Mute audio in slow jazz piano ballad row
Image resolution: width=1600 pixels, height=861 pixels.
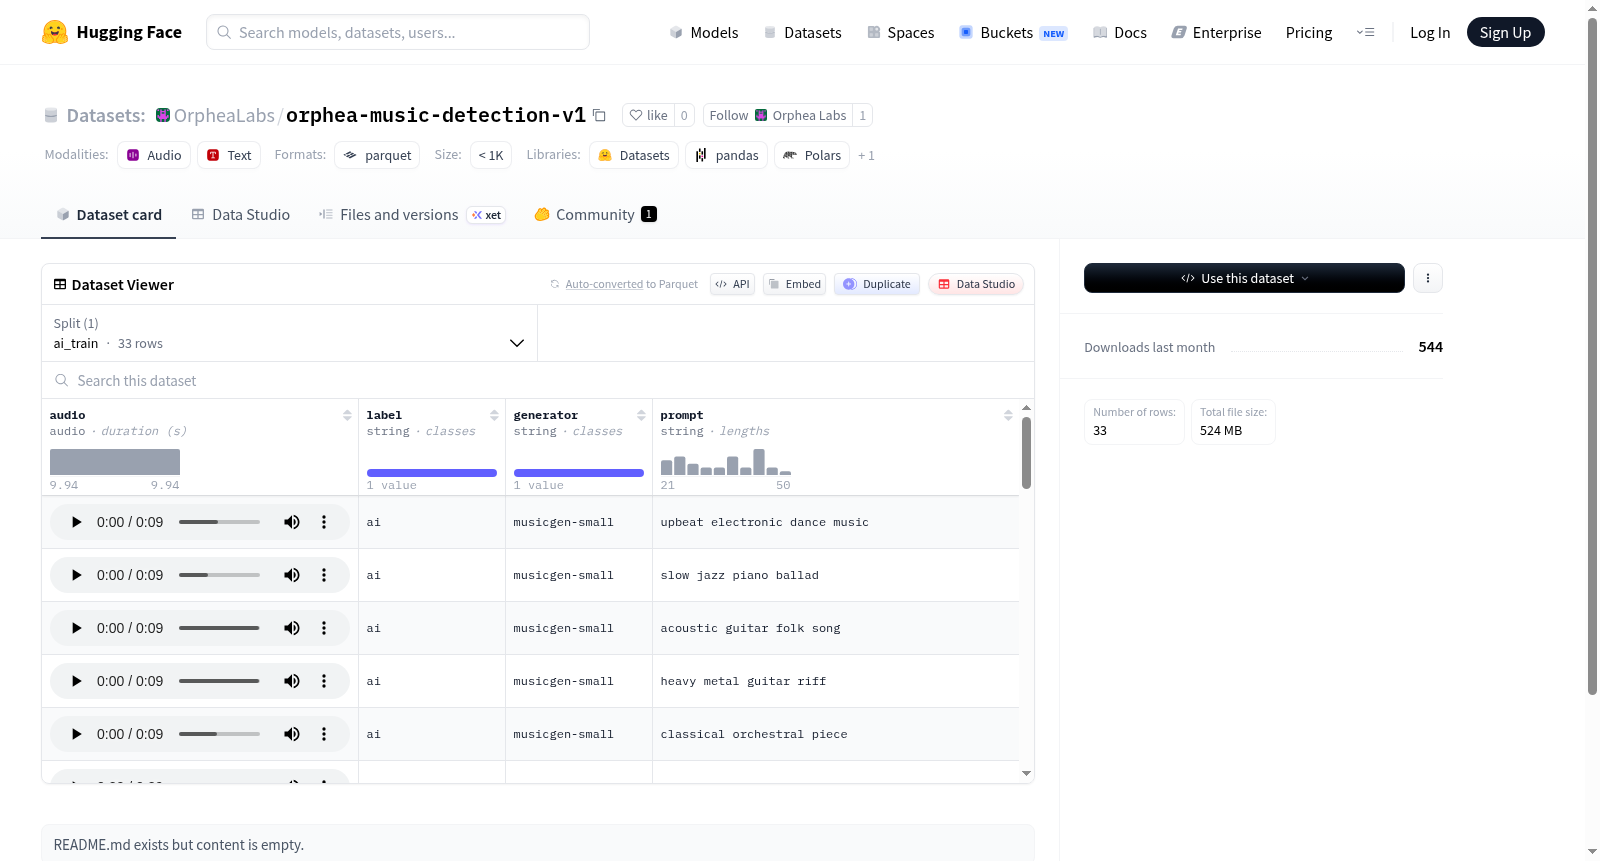(292, 575)
